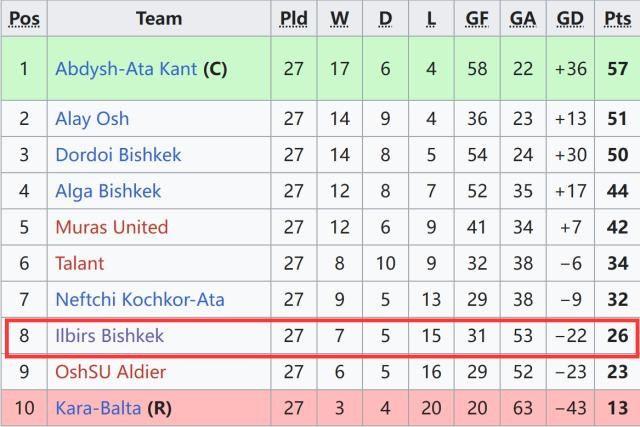This screenshot has width=640, height=427.
Task: Click the GA column header
Action: 523,18
